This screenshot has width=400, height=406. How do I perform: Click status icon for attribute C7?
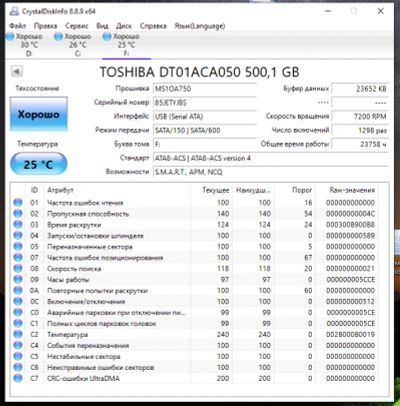pyautogui.click(x=18, y=378)
